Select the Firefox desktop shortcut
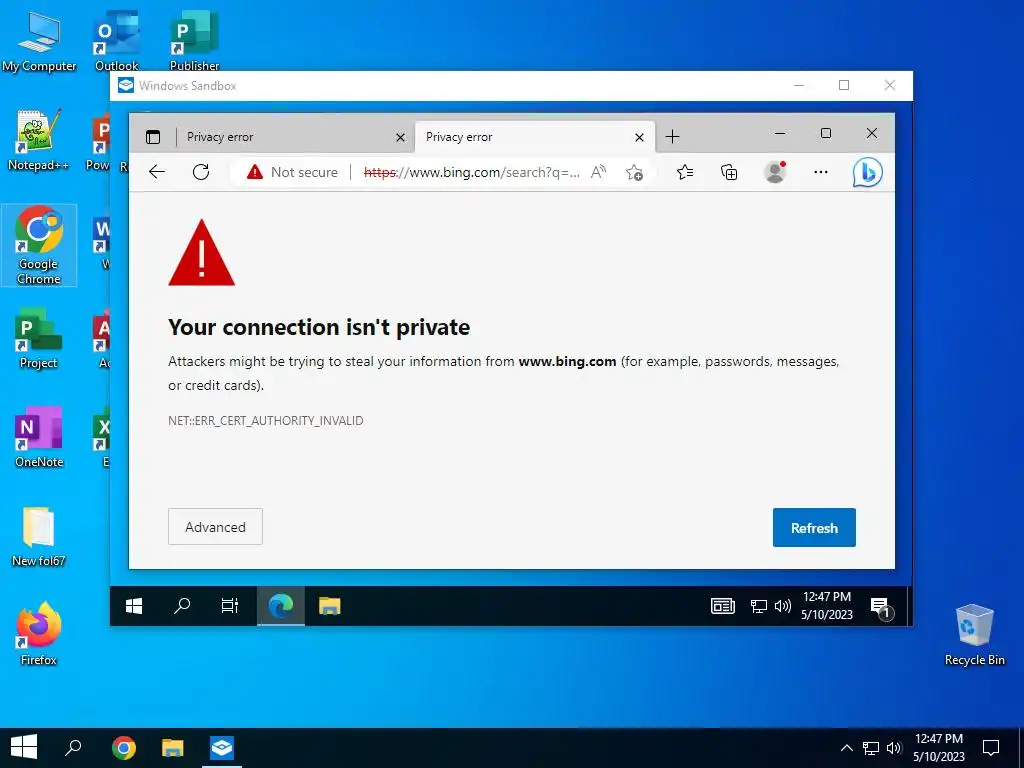The width and height of the screenshot is (1024, 768). (x=39, y=633)
